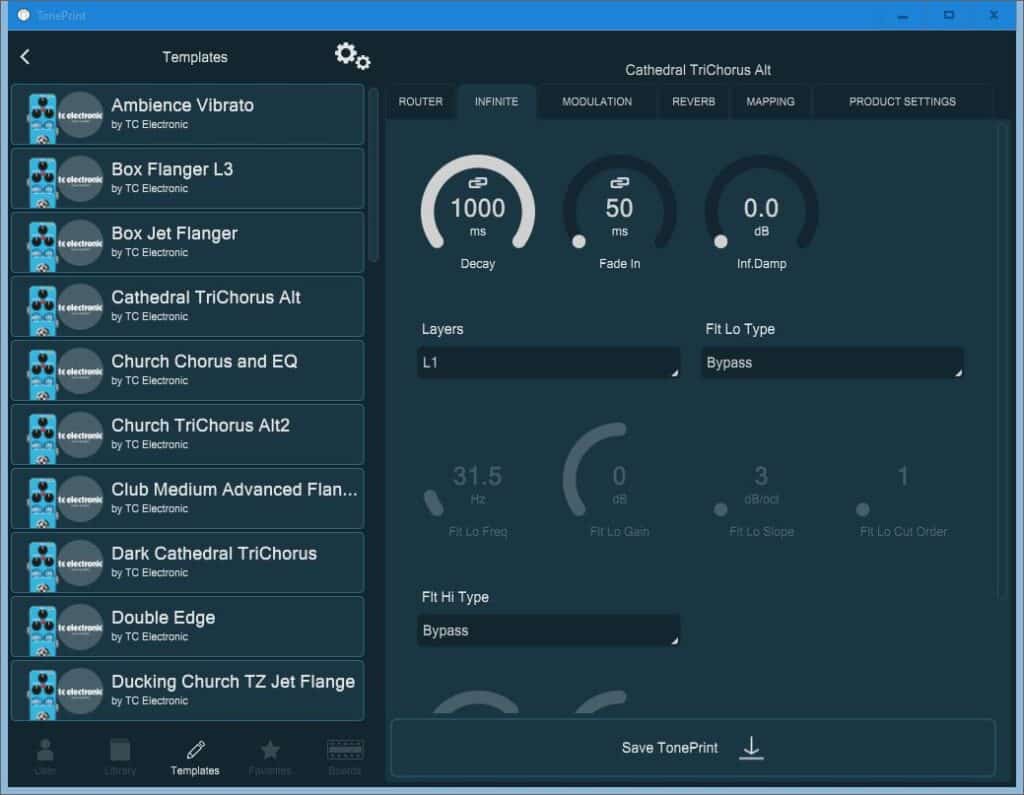The height and width of the screenshot is (795, 1024).
Task: Switch to the REVERB tab
Action: (693, 102)
